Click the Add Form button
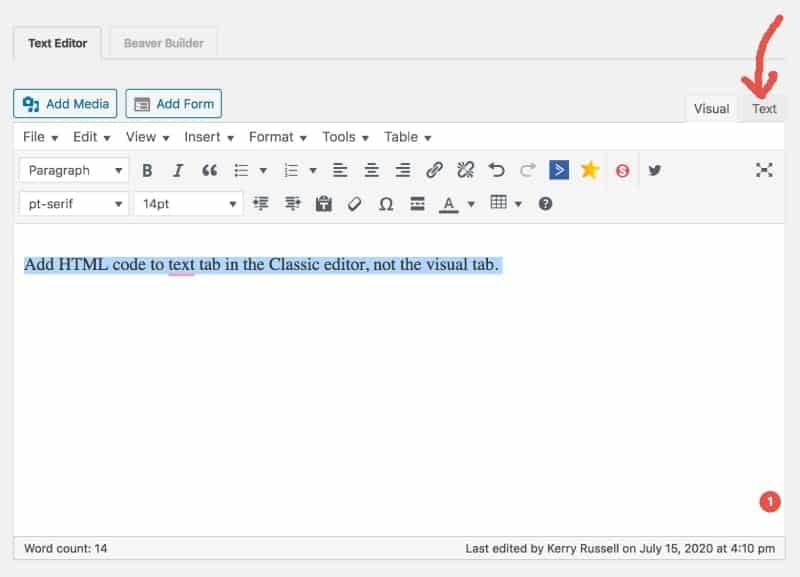This screenshot has height=577, width=800. [173, 104]
